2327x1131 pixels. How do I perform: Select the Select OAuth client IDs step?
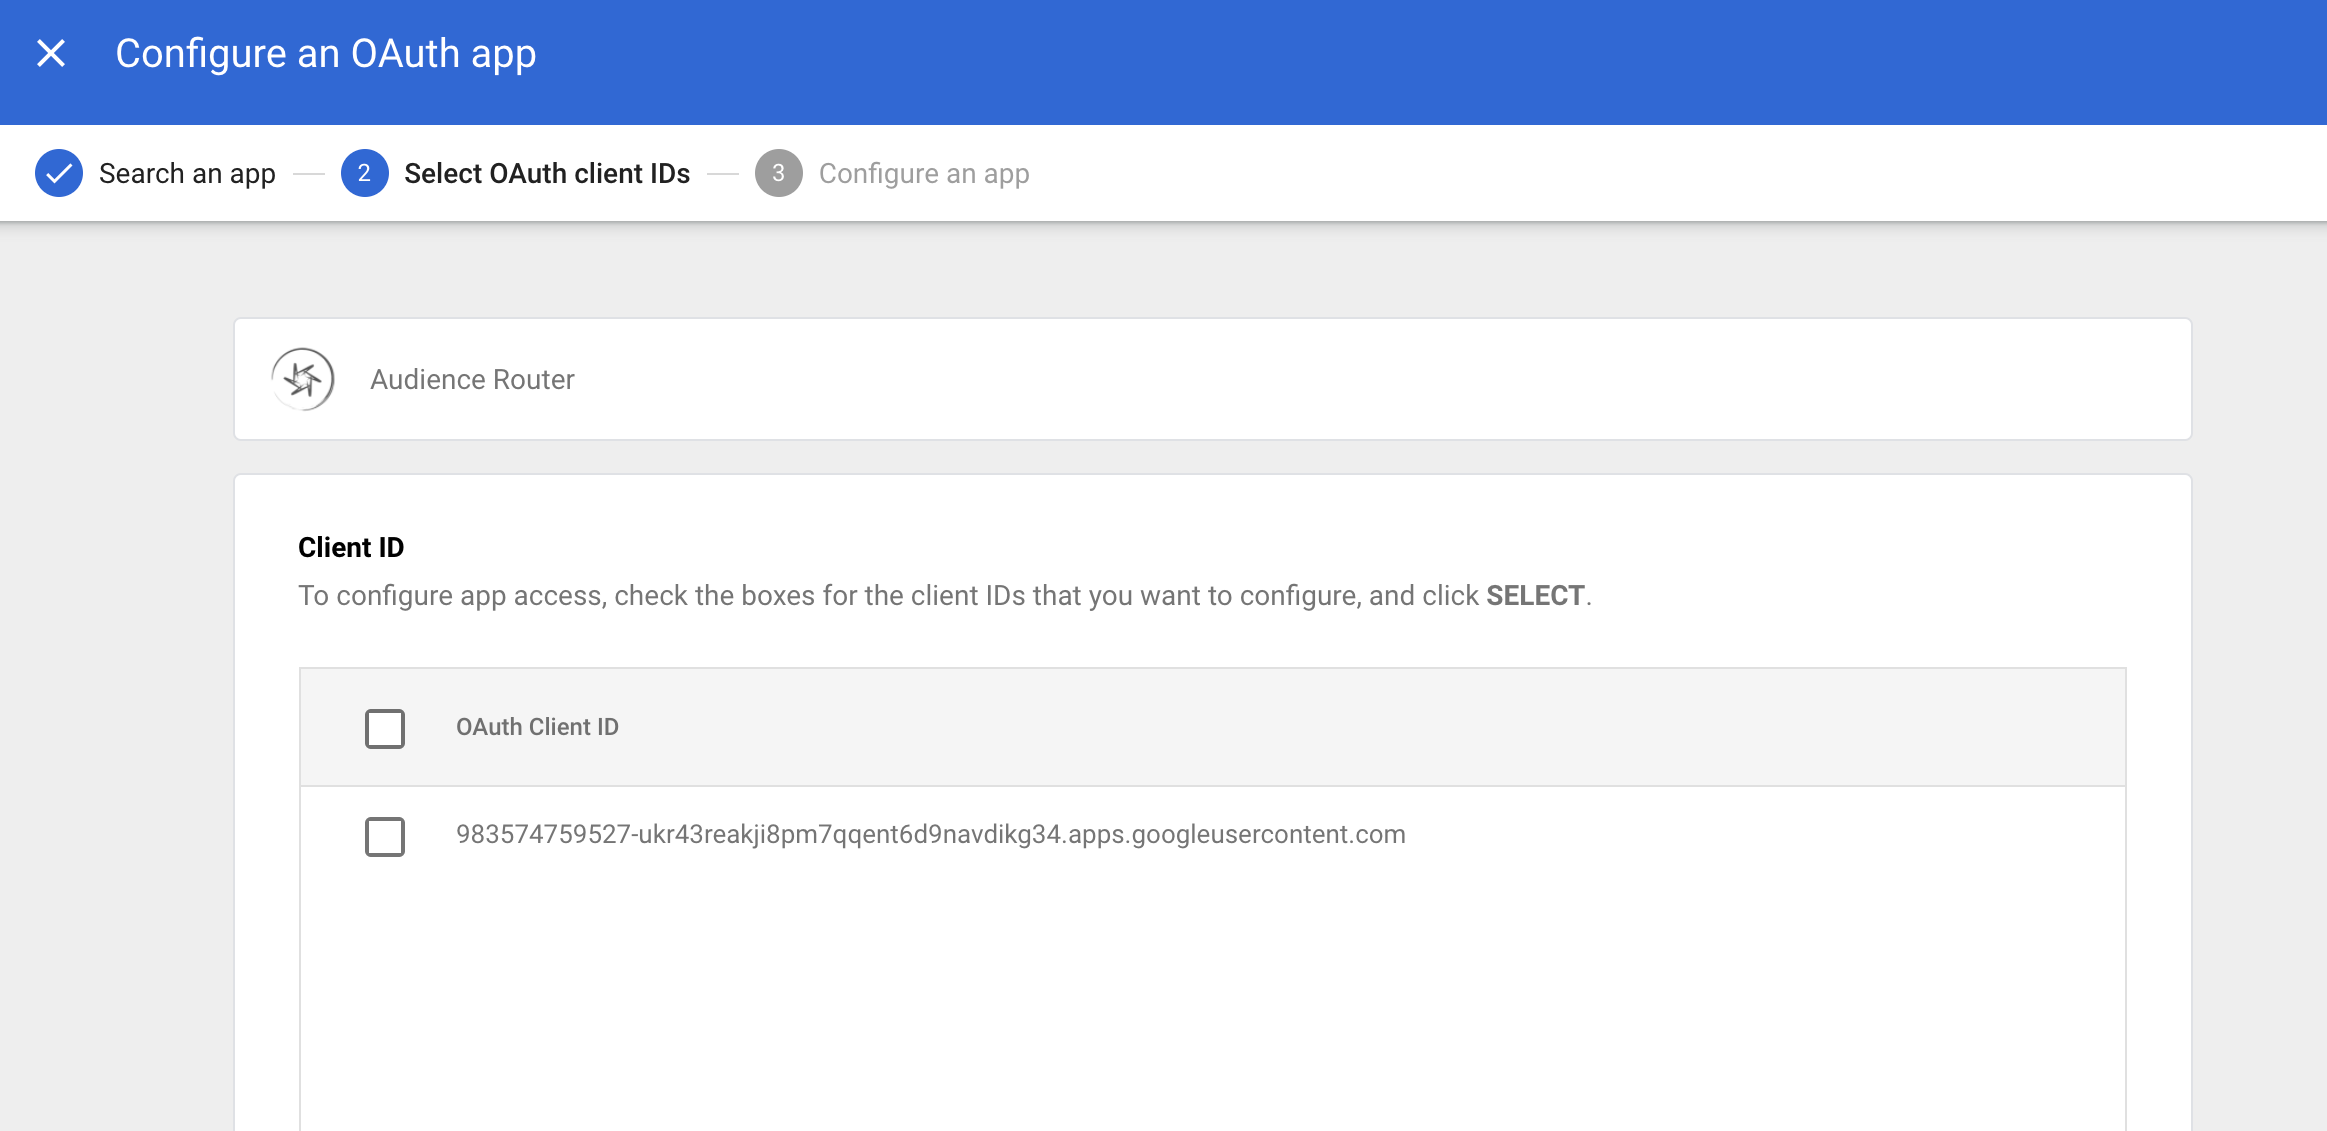(x=546, y=174)
